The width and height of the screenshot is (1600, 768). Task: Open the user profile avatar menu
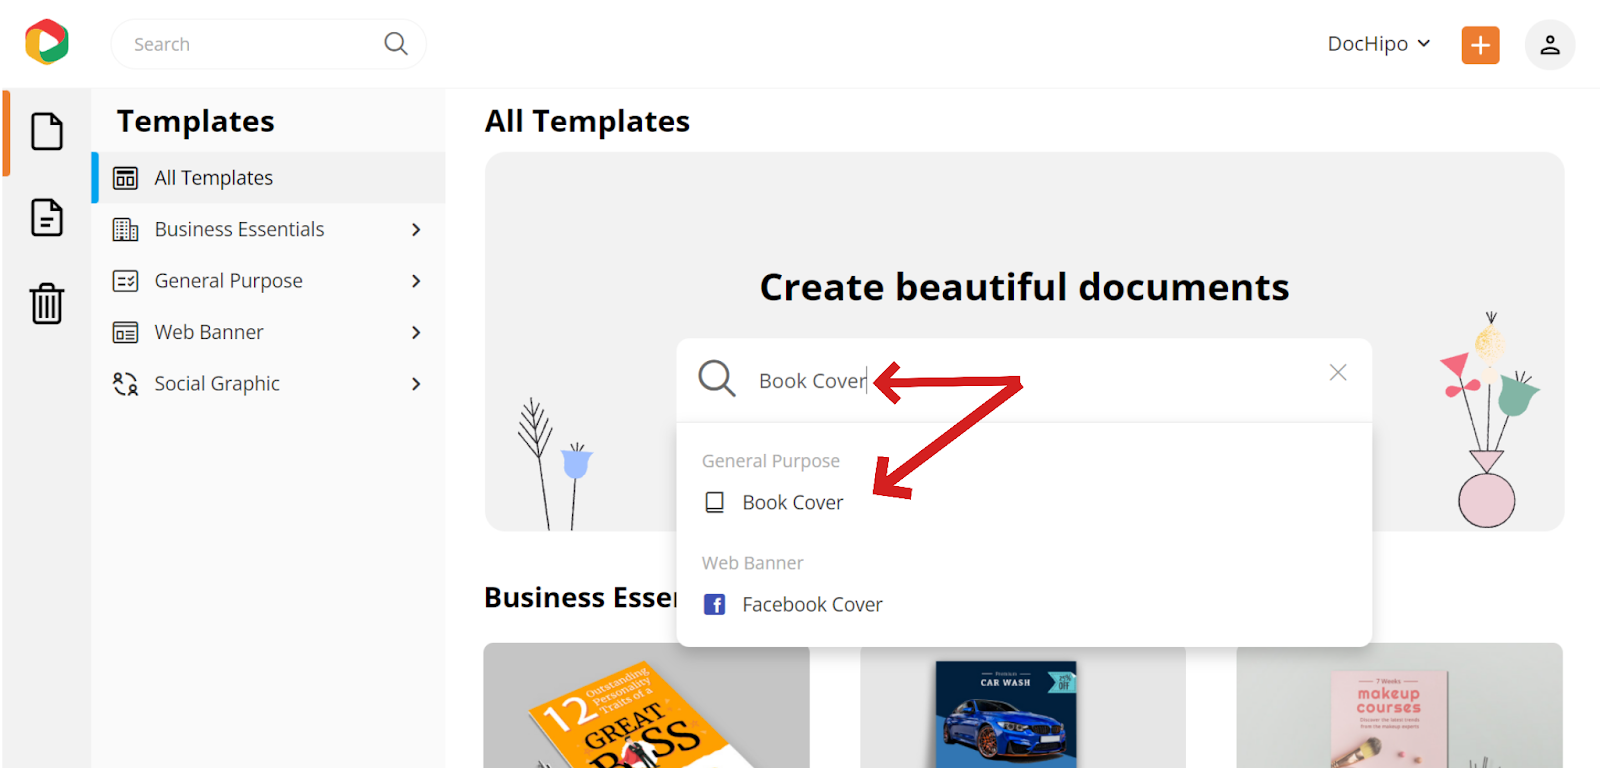coord(1549,45)
